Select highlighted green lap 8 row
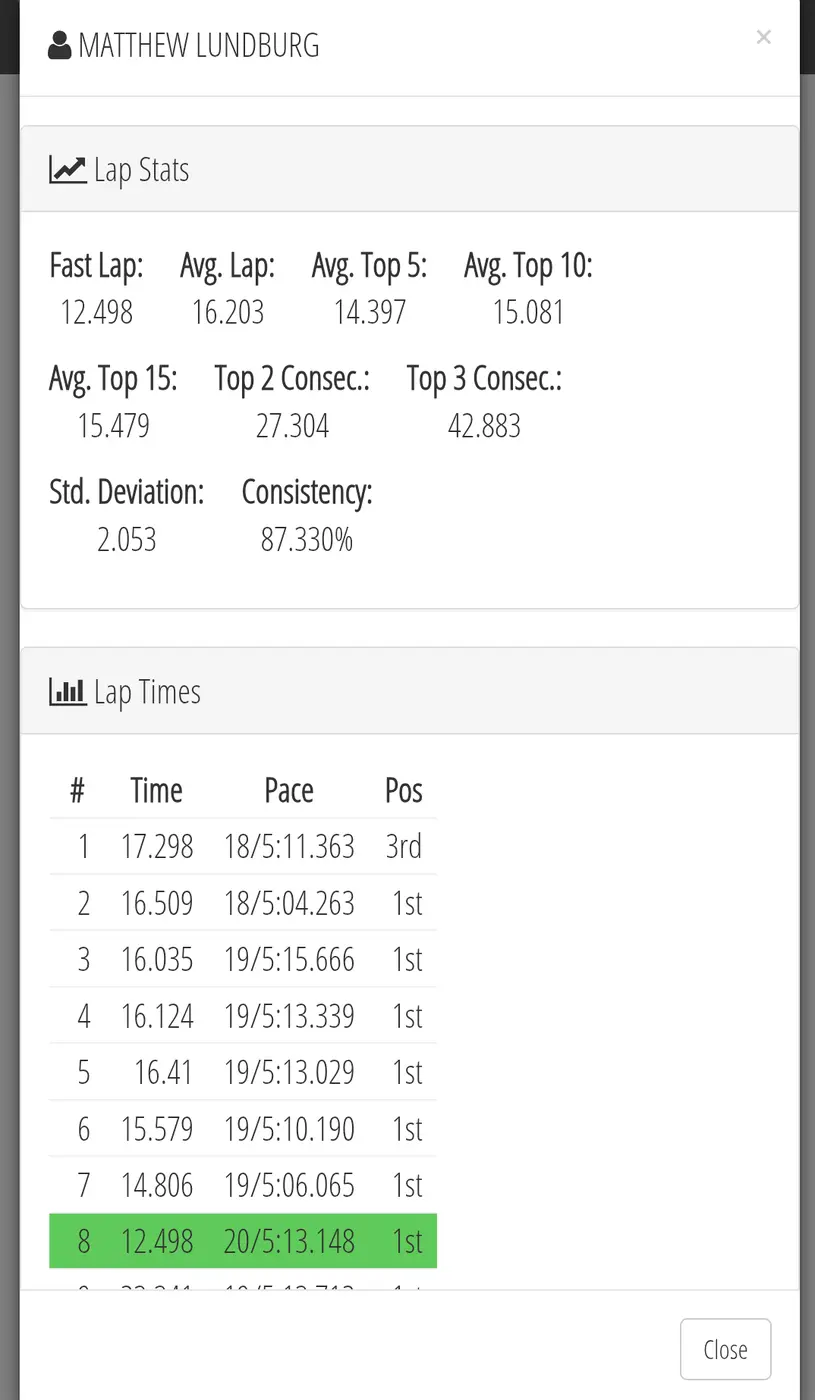The height and width of the screenshot is (1400, 815). pyautogui.click(x=243, y=1241)
